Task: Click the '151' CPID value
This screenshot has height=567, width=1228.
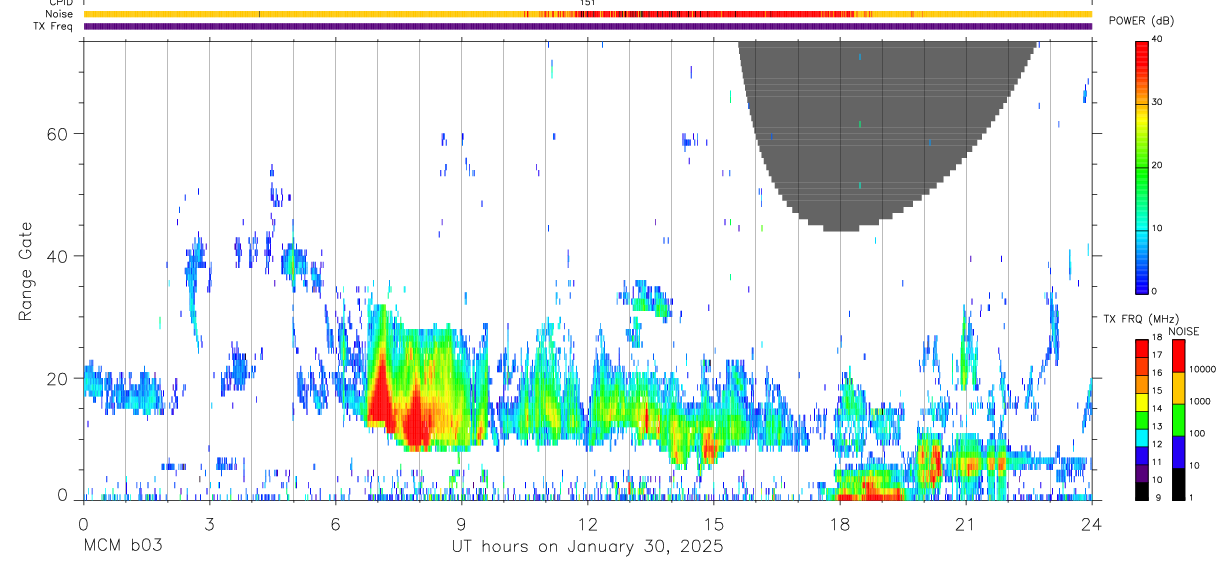Action: (588, 3)
